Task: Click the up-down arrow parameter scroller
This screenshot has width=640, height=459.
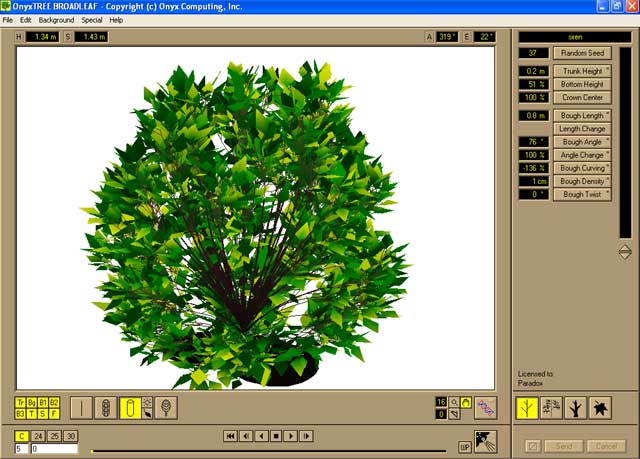Action: 625,252
